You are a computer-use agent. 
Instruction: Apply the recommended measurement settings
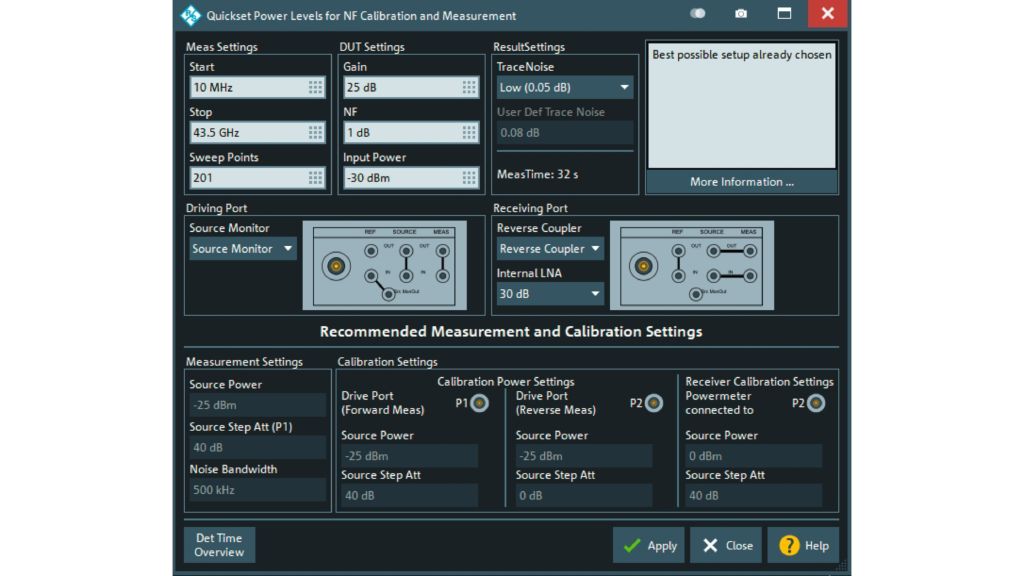click(648, 545)
